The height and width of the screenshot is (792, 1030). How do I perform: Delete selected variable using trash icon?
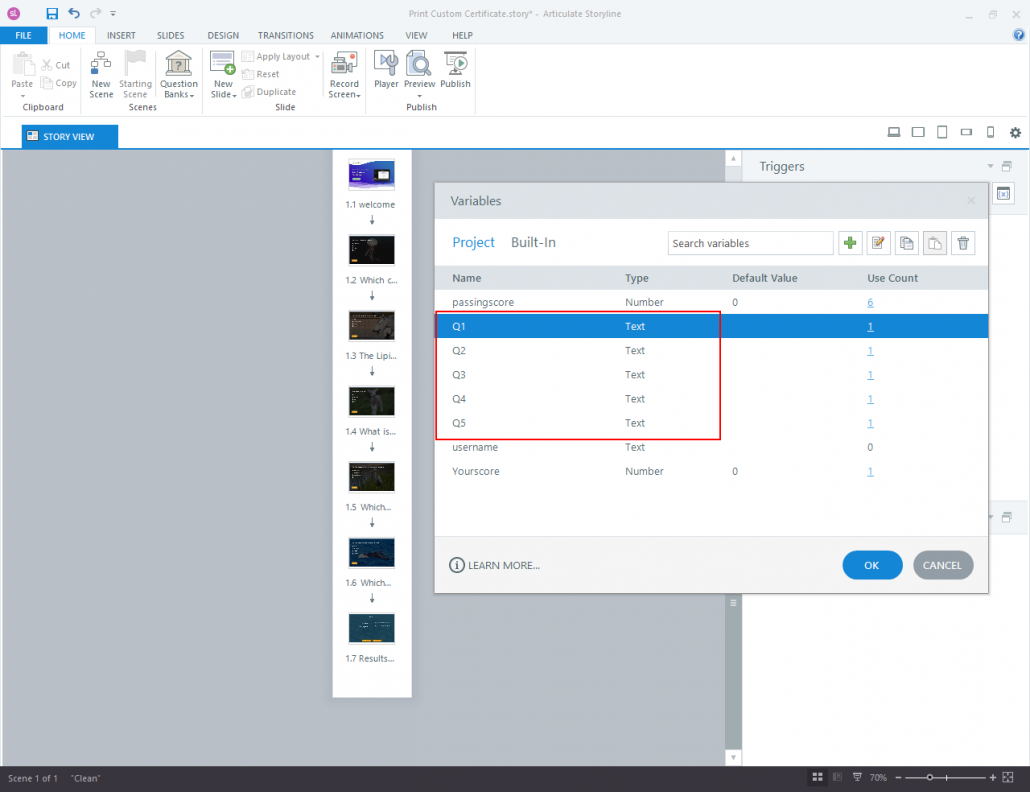[x=963, y=242]
